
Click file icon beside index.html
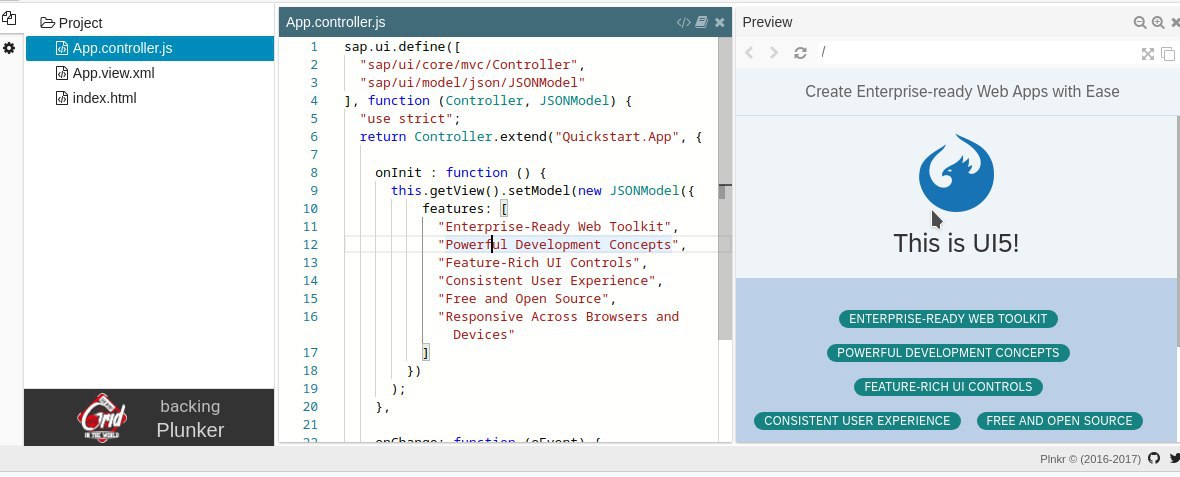tap(62, 98)
